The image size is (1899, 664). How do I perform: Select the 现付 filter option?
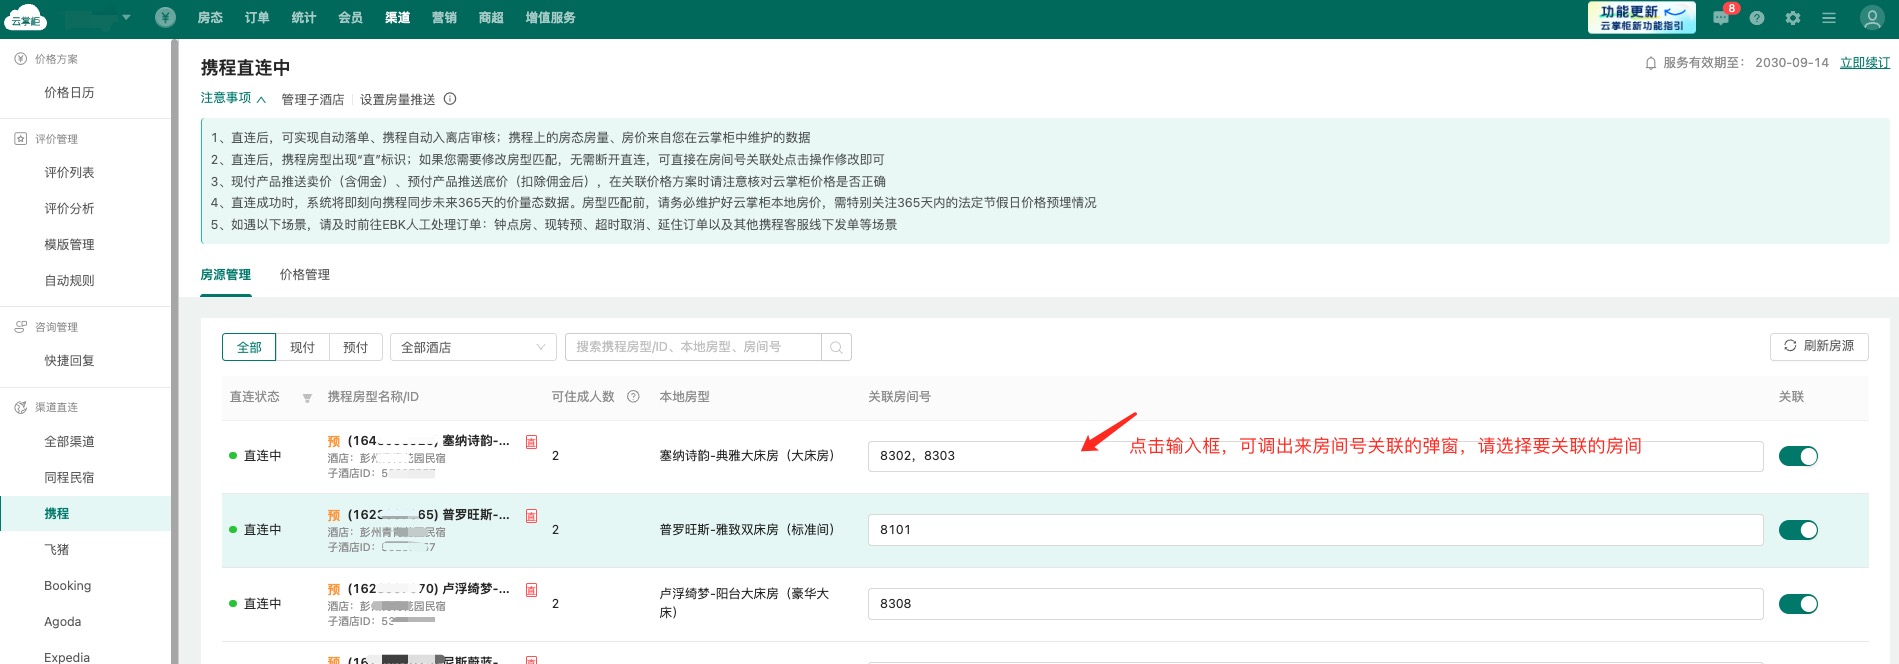pyautogui.click(x=302, y=347)
